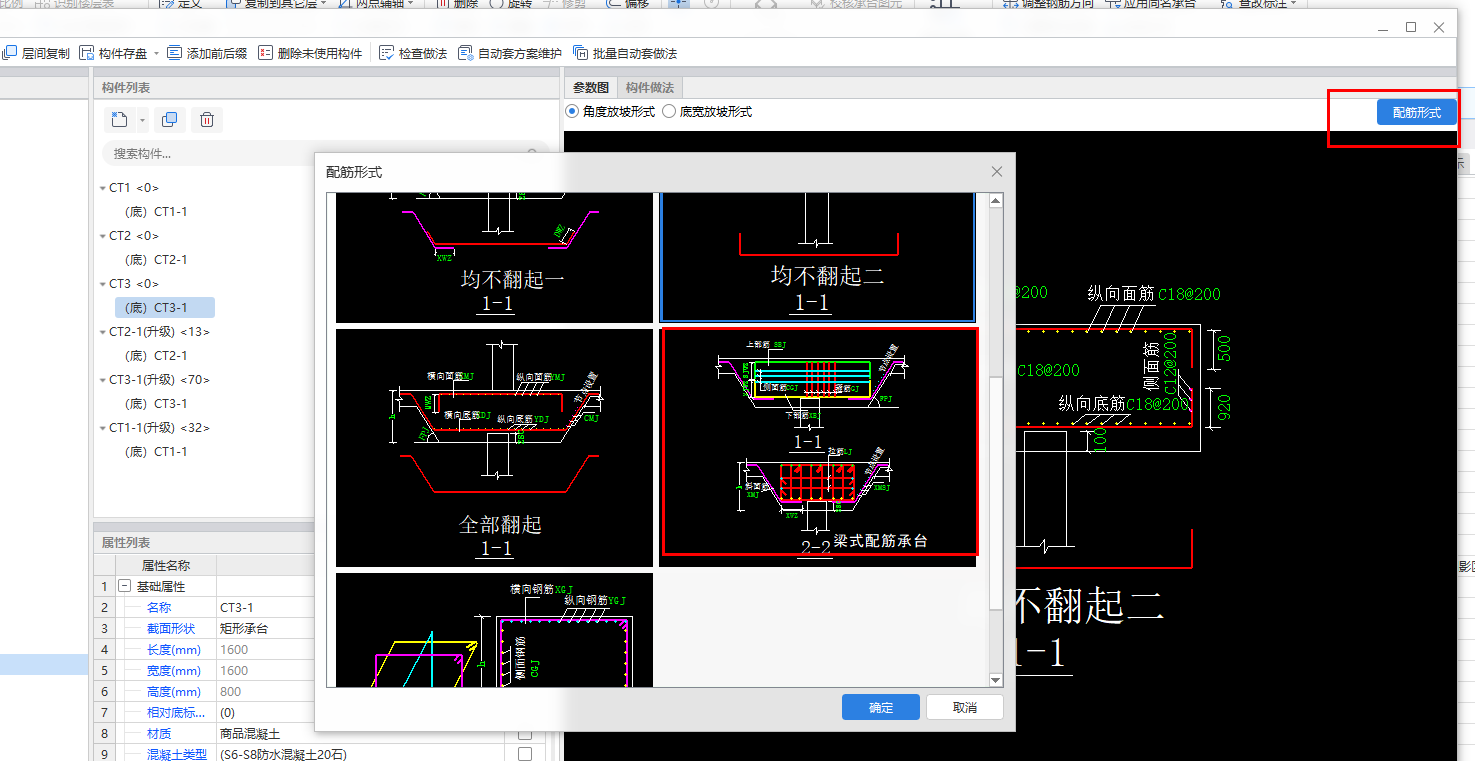Viewport: 1475px width, 761px height.
Task: Select (底) CT1-1 under CT1 <0>
Action: (156, 212)
